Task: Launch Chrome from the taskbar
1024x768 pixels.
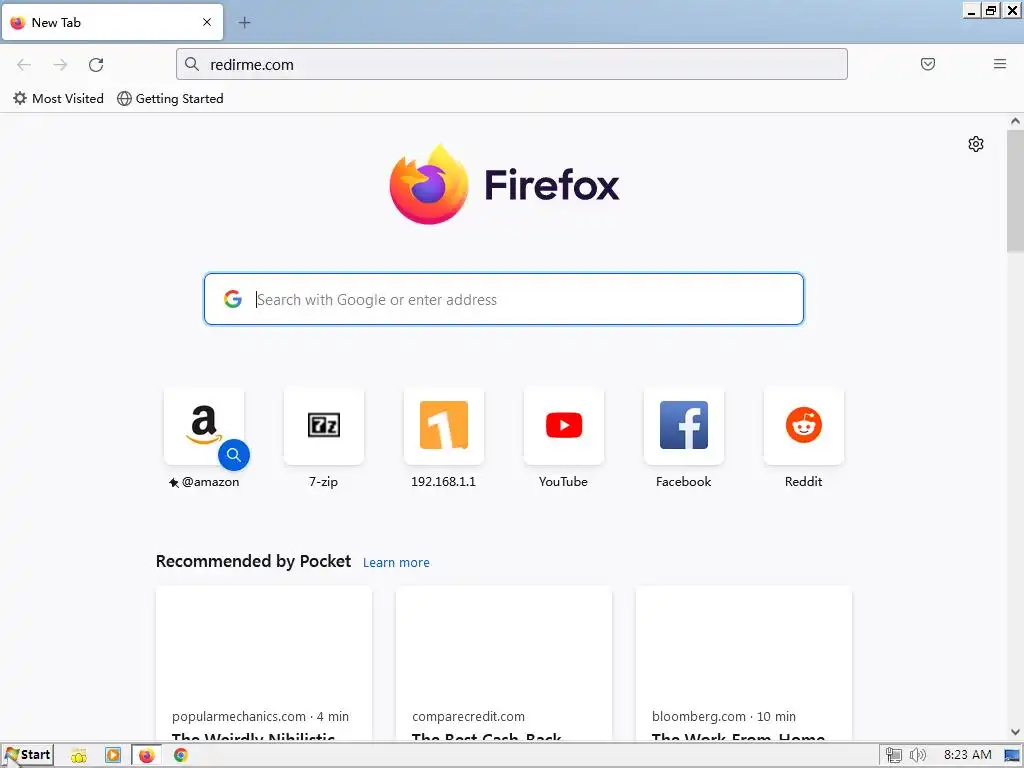Action: point(181,756)
